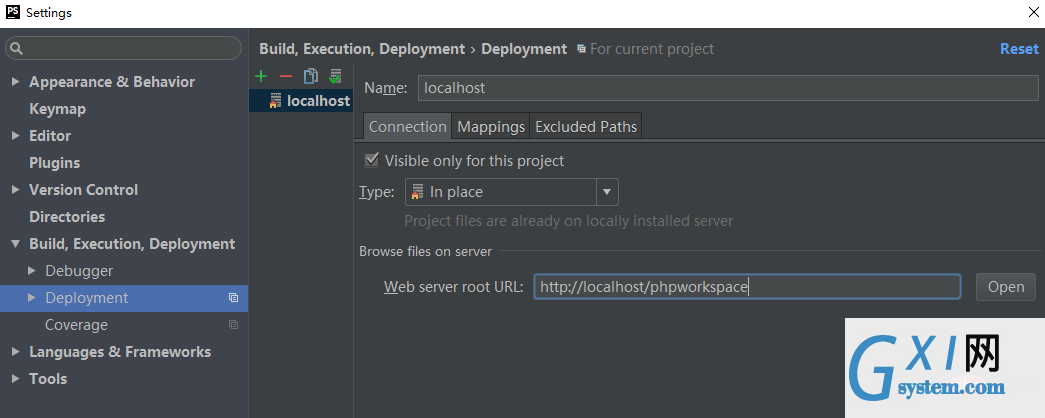Click the Open button next to URL
The image size is (1045, 418).
(1006, 287)
